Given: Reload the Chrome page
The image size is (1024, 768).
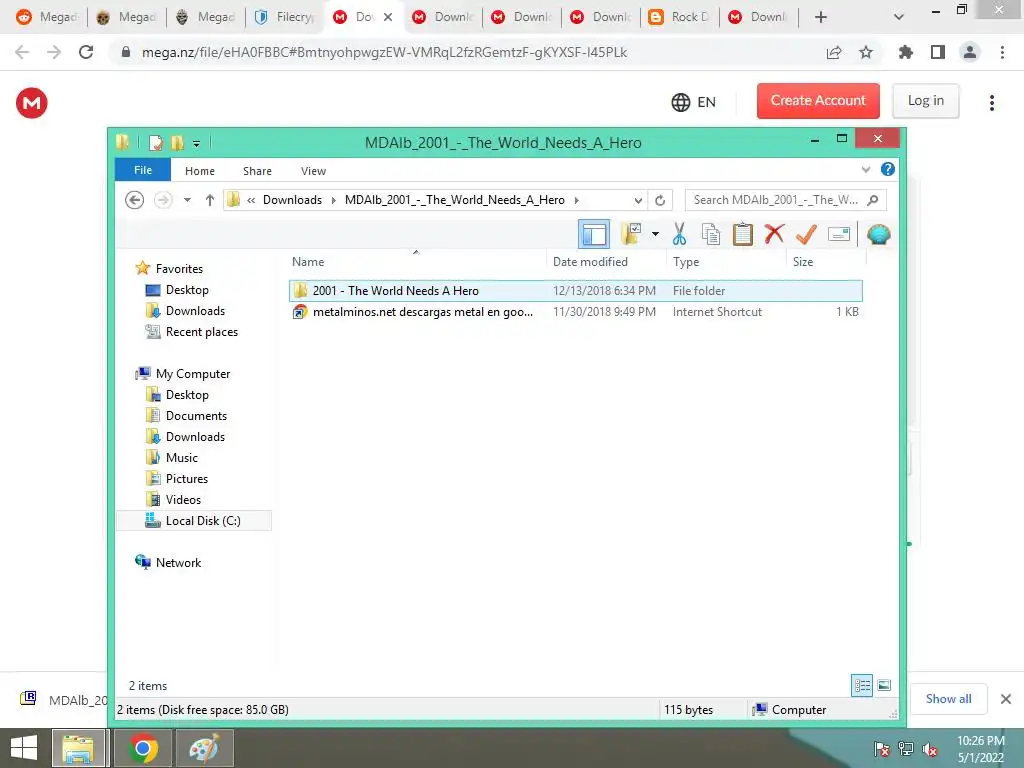Looking at the screenshot, I should [86, 52].
